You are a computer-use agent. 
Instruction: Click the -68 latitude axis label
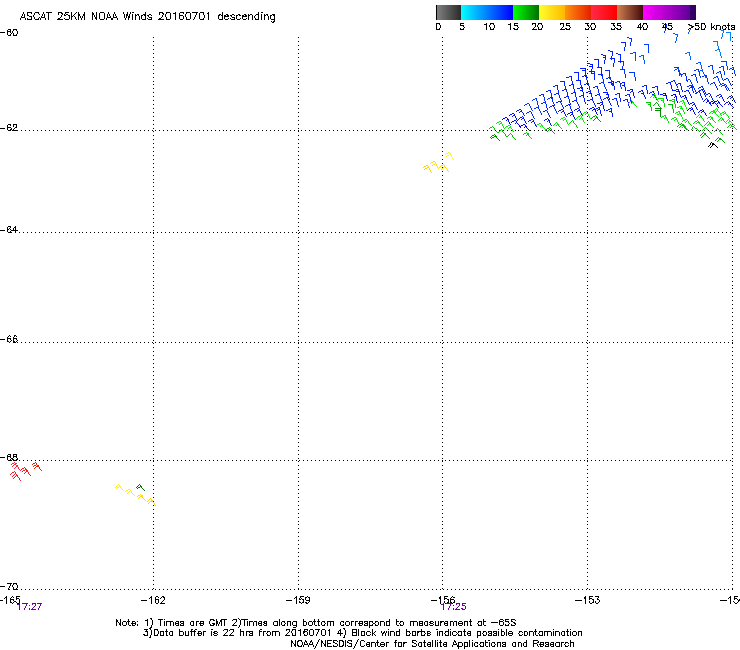coord(9,457)
